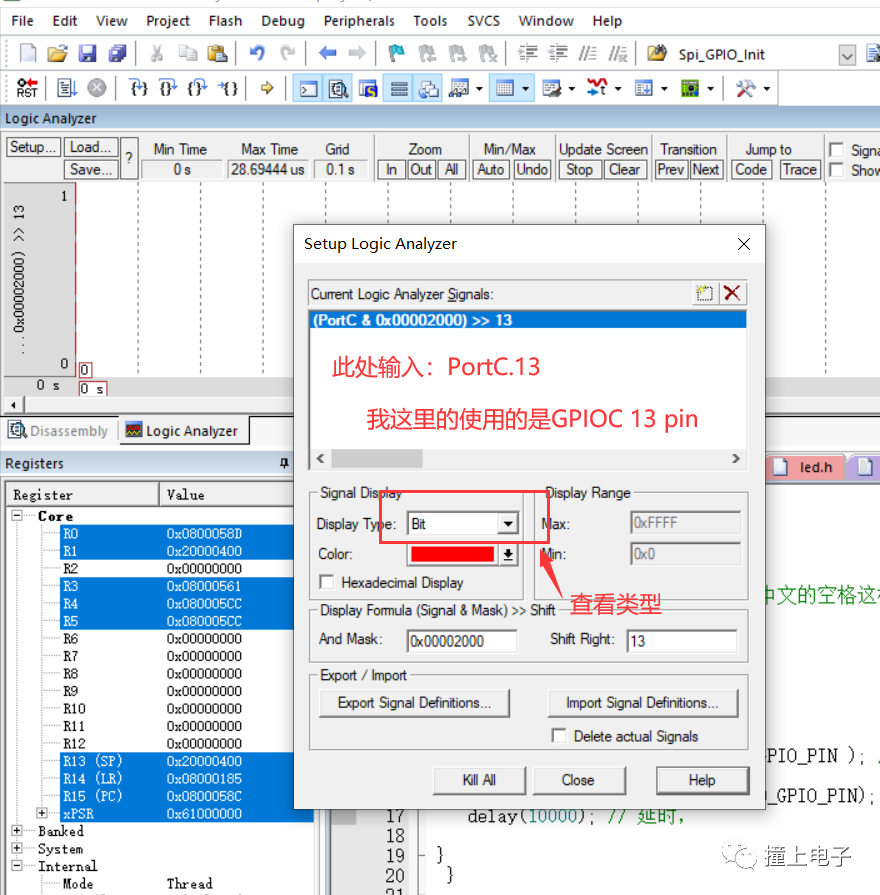The height and width of the screenshot is (895, 880).
Task: Click Export Signal Definitions
Action: pyautogui.click(x=413, y=703)
